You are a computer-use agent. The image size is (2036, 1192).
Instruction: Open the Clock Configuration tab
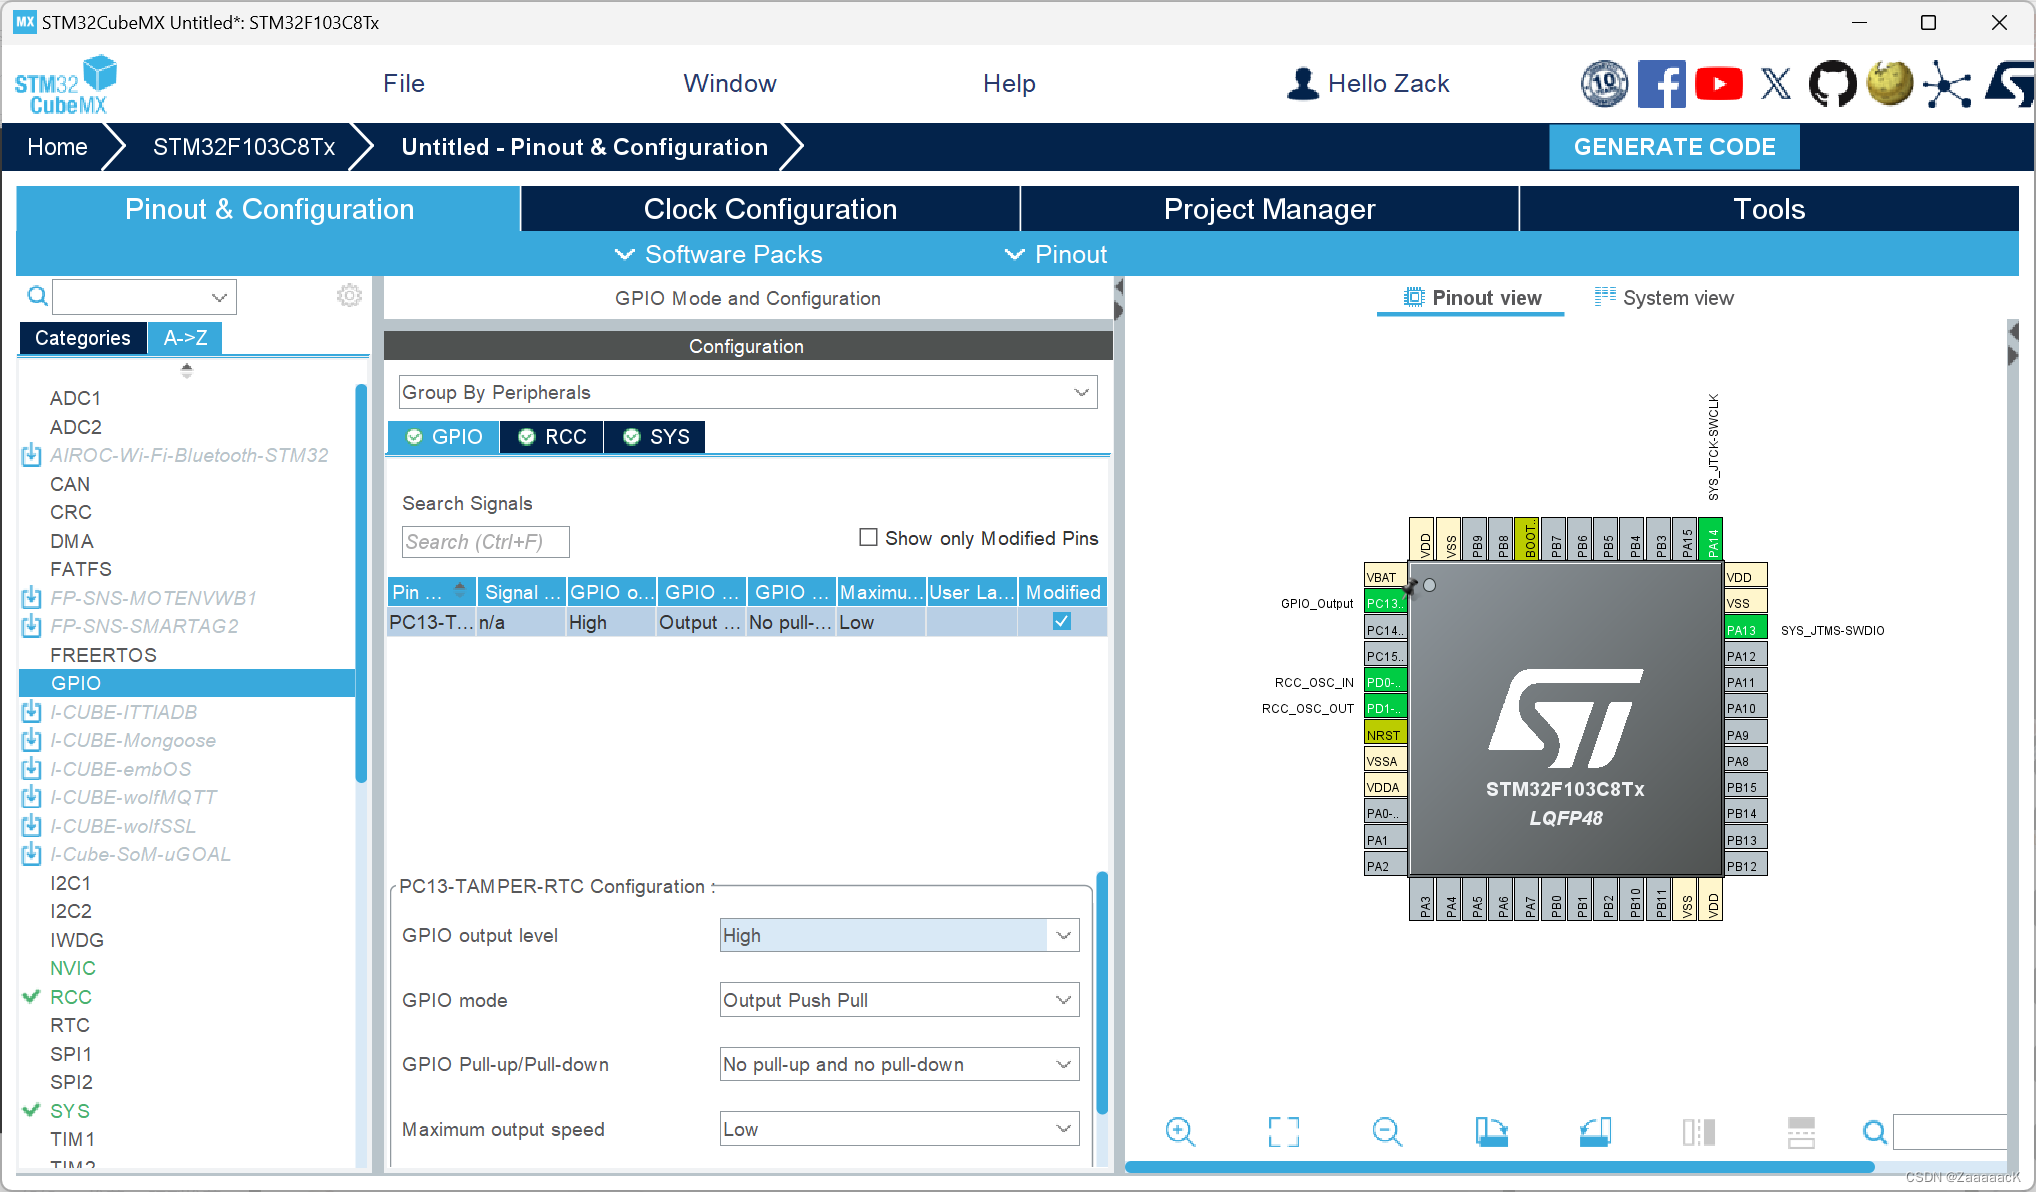click(770, 209)
